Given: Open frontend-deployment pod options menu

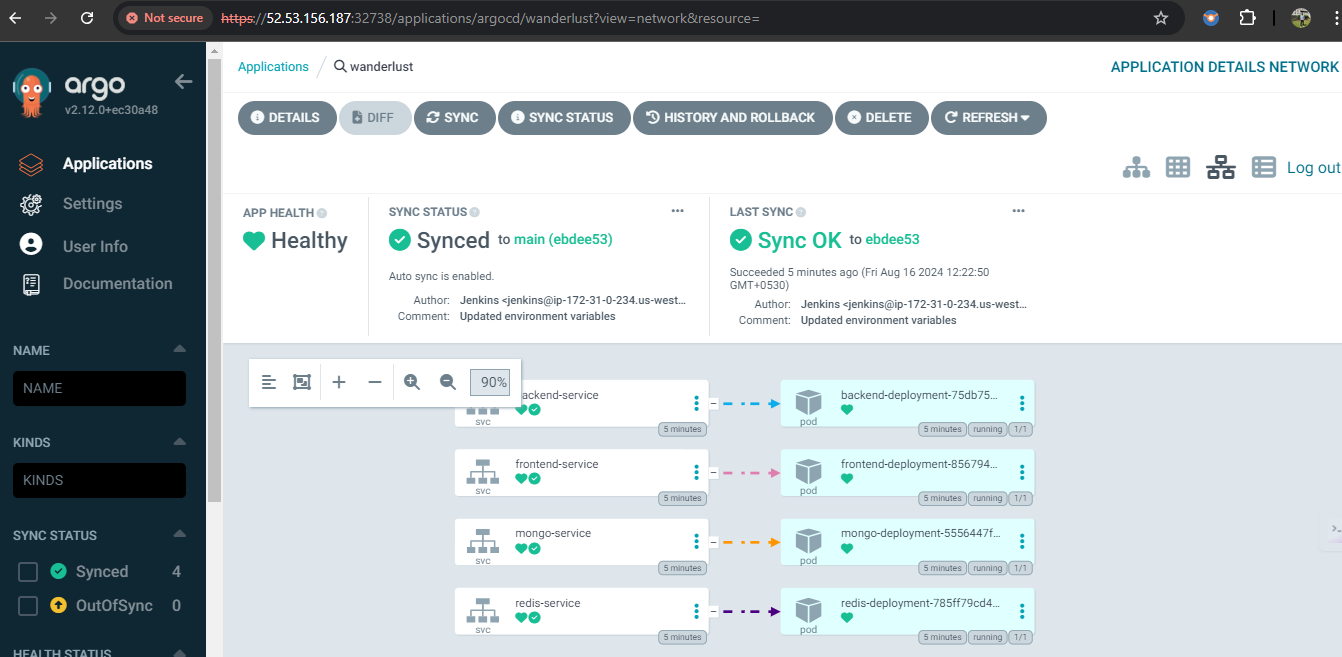Looking at the screenshot, I should [1022, 472].
